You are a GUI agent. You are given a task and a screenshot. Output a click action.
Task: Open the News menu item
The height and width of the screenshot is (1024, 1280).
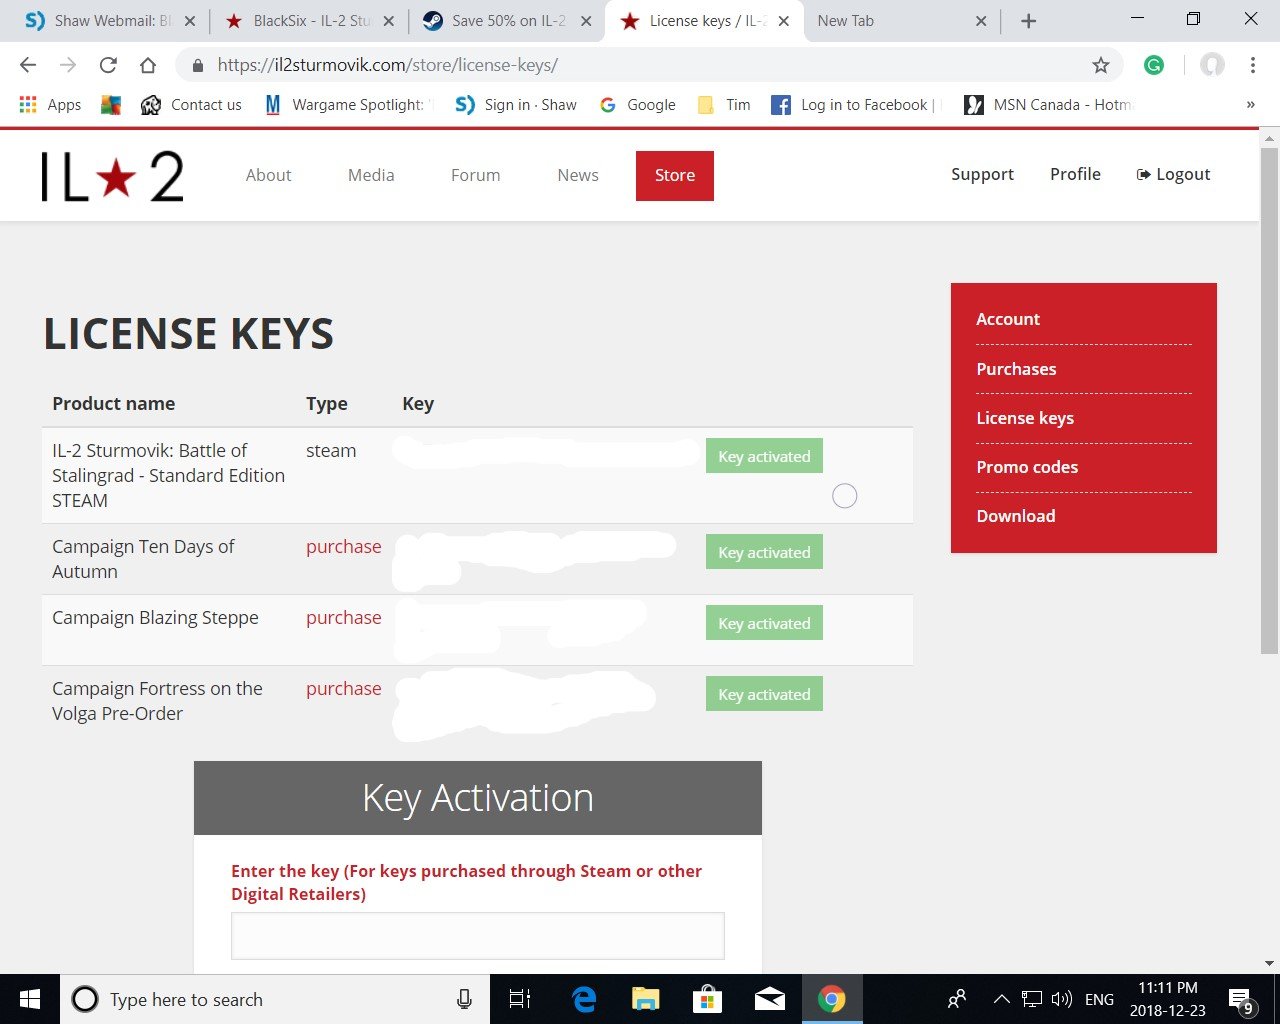[578, 175]
